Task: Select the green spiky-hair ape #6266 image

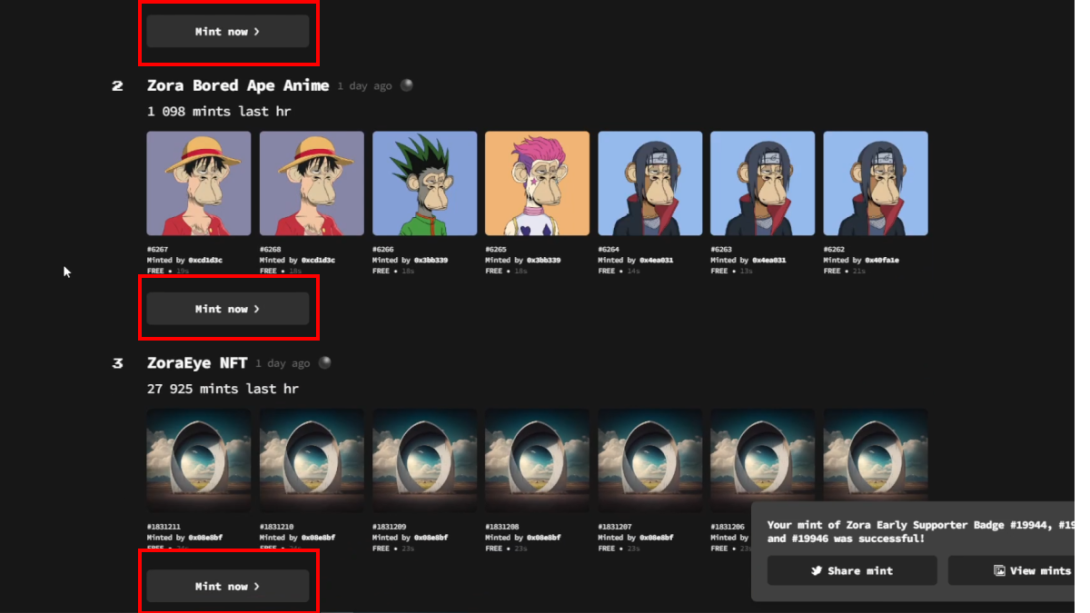Action: click(425, 183)
